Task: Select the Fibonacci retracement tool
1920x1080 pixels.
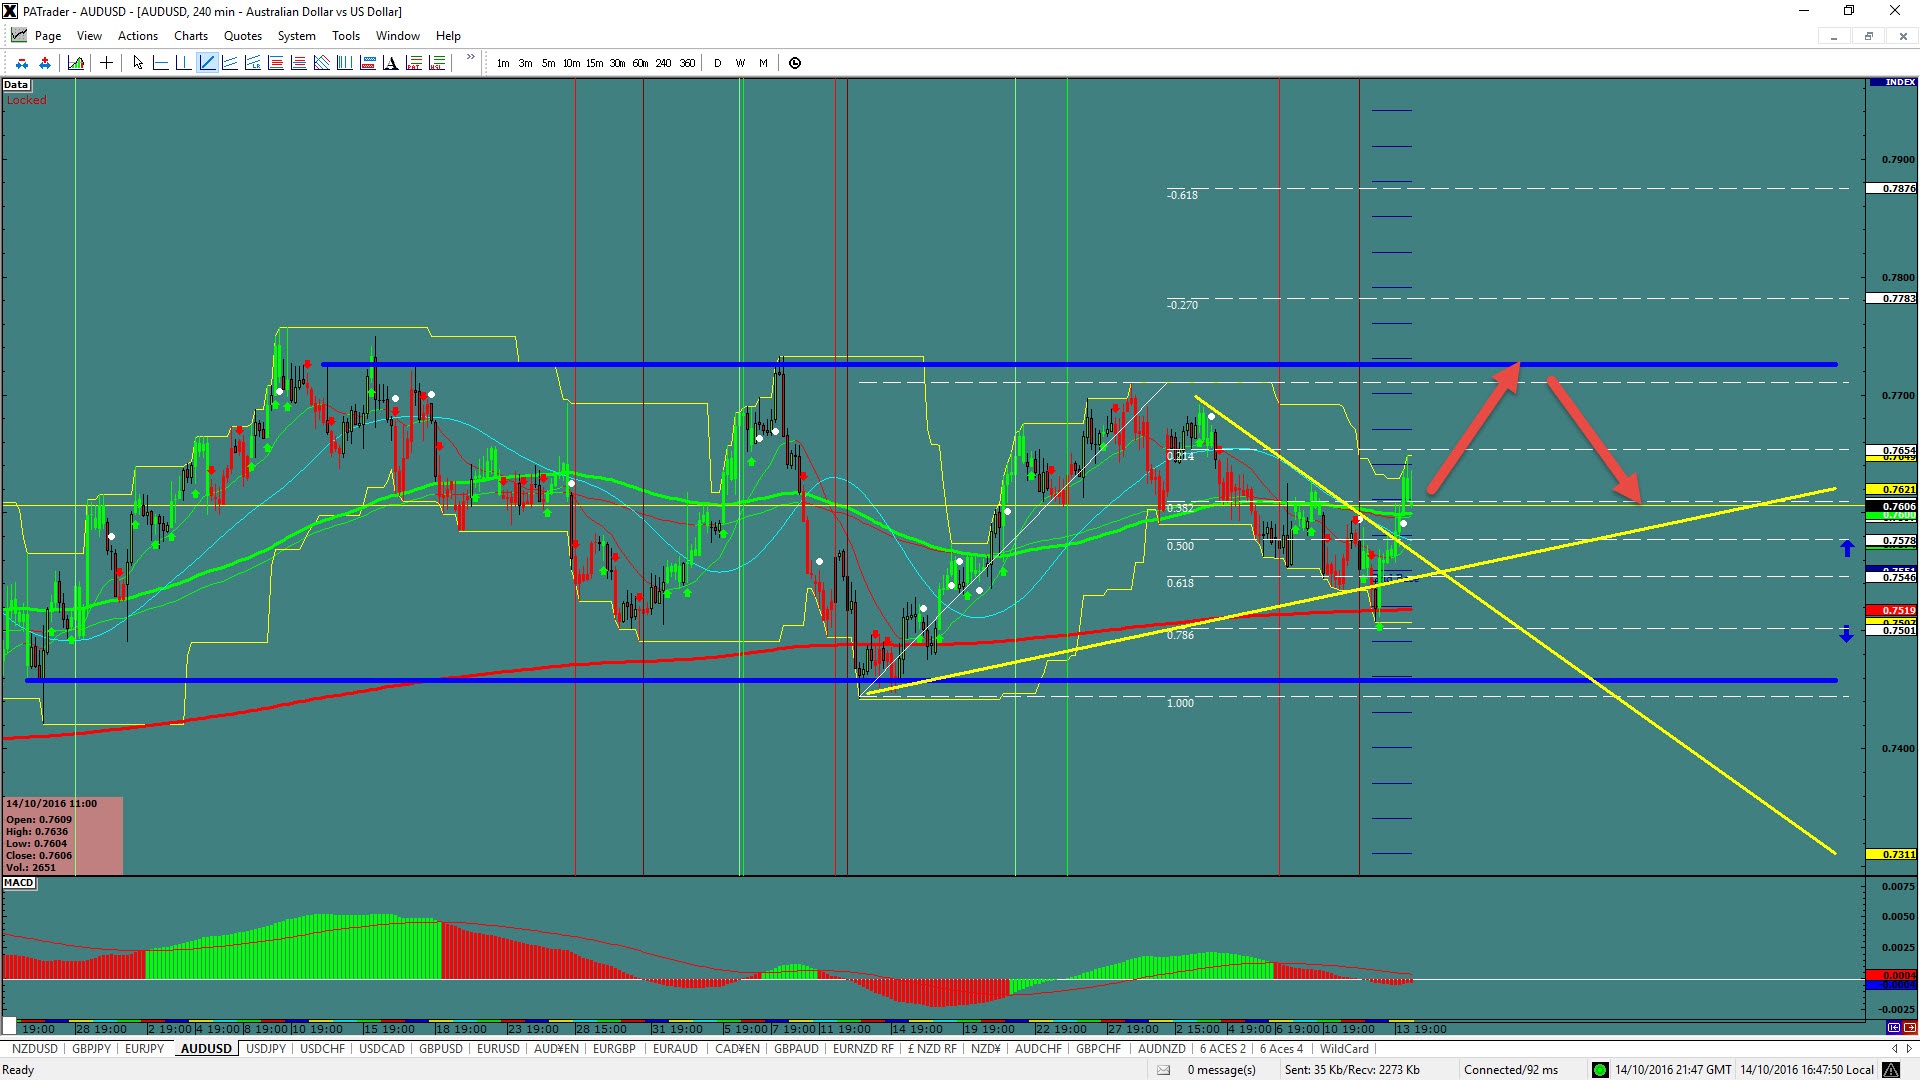Action: click(276, 63)
